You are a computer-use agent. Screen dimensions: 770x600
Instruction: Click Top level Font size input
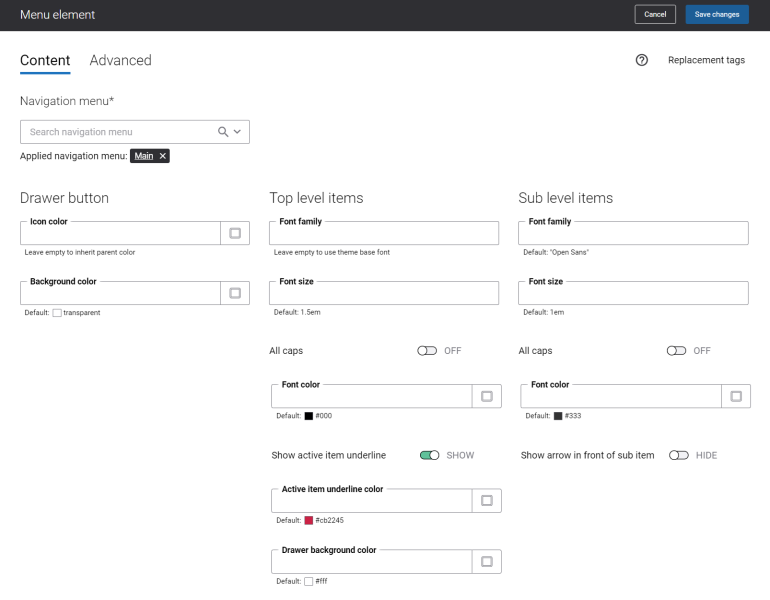pos(384,294)
